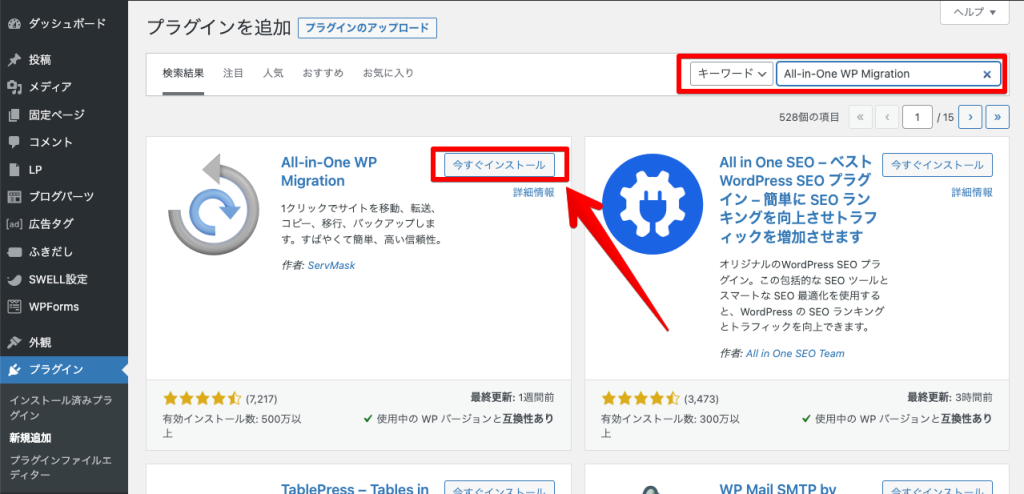This screenshot has width=1024, height=494.
Task: Click the 528個の項目 results count text
Action: [x=809, y=118]
